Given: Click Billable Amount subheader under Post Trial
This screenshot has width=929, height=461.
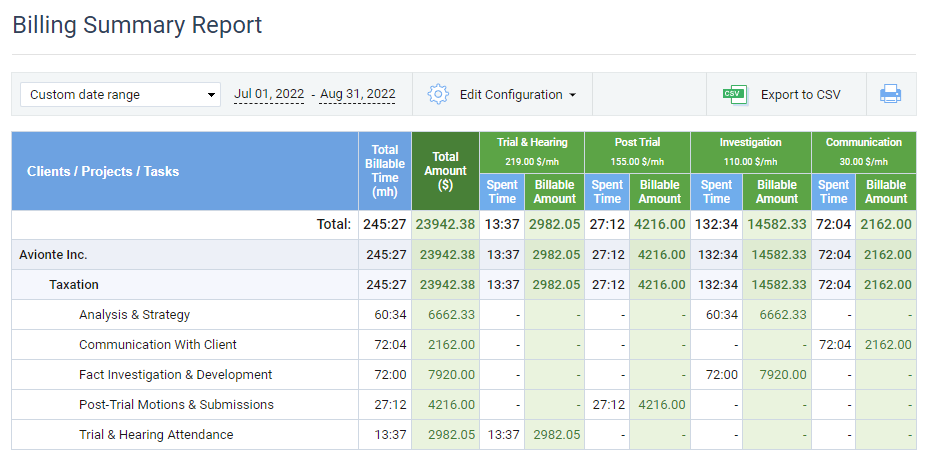Looking at the screenshot, I should click(x=660, y=192).
